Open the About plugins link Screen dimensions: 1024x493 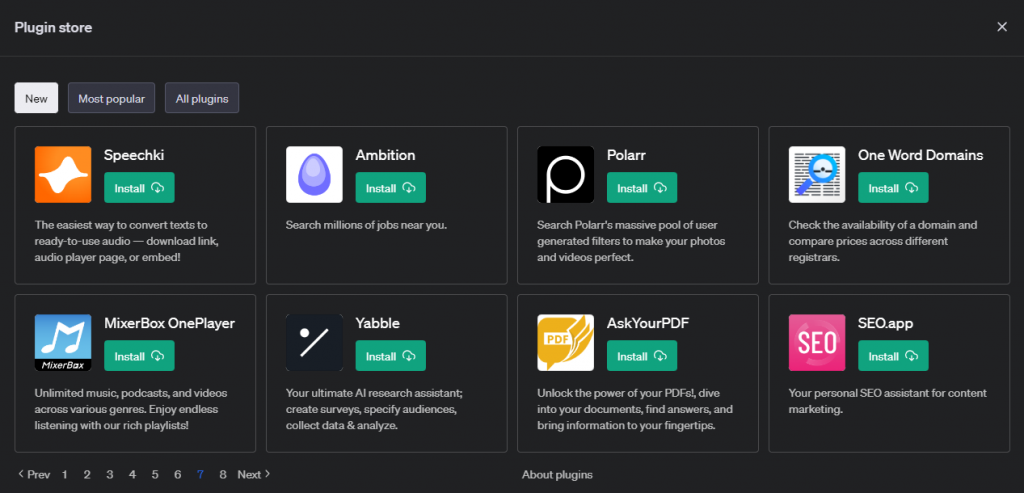point(557,474)
